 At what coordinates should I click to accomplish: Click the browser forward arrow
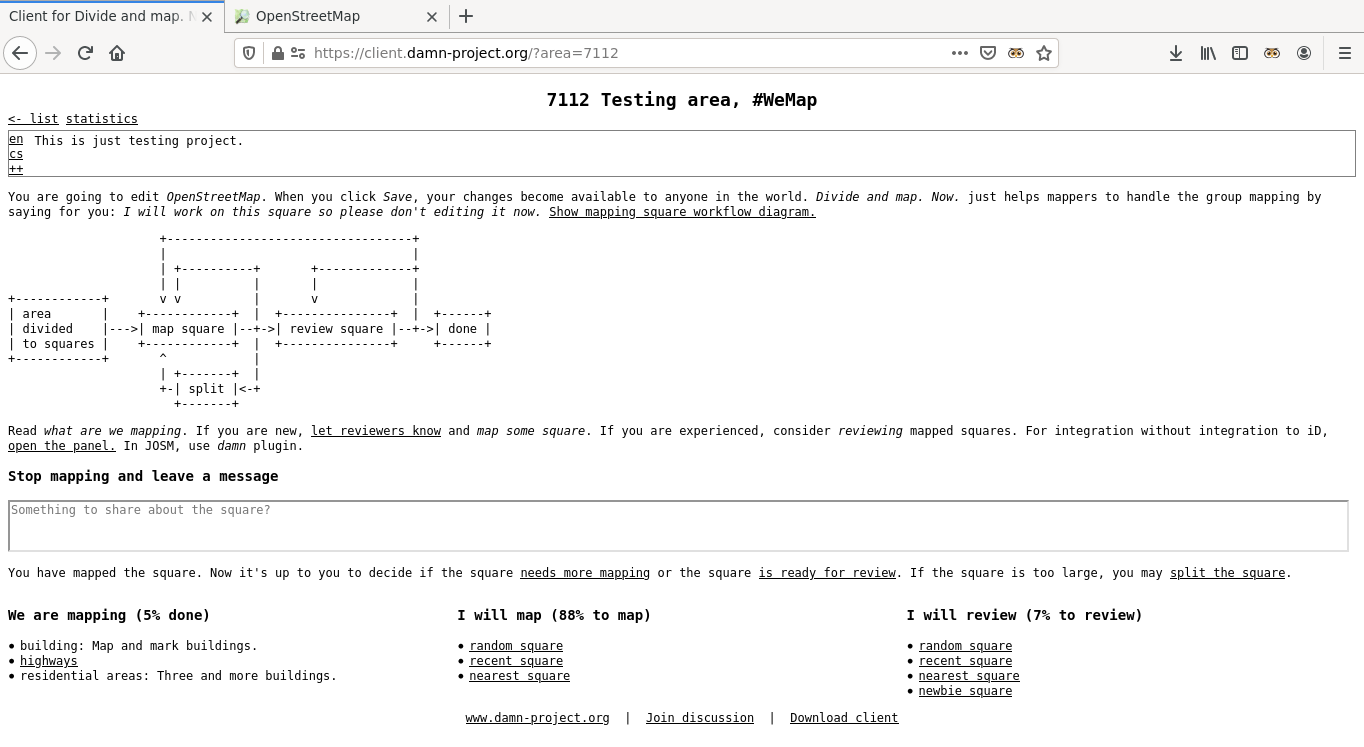[53, 53]
